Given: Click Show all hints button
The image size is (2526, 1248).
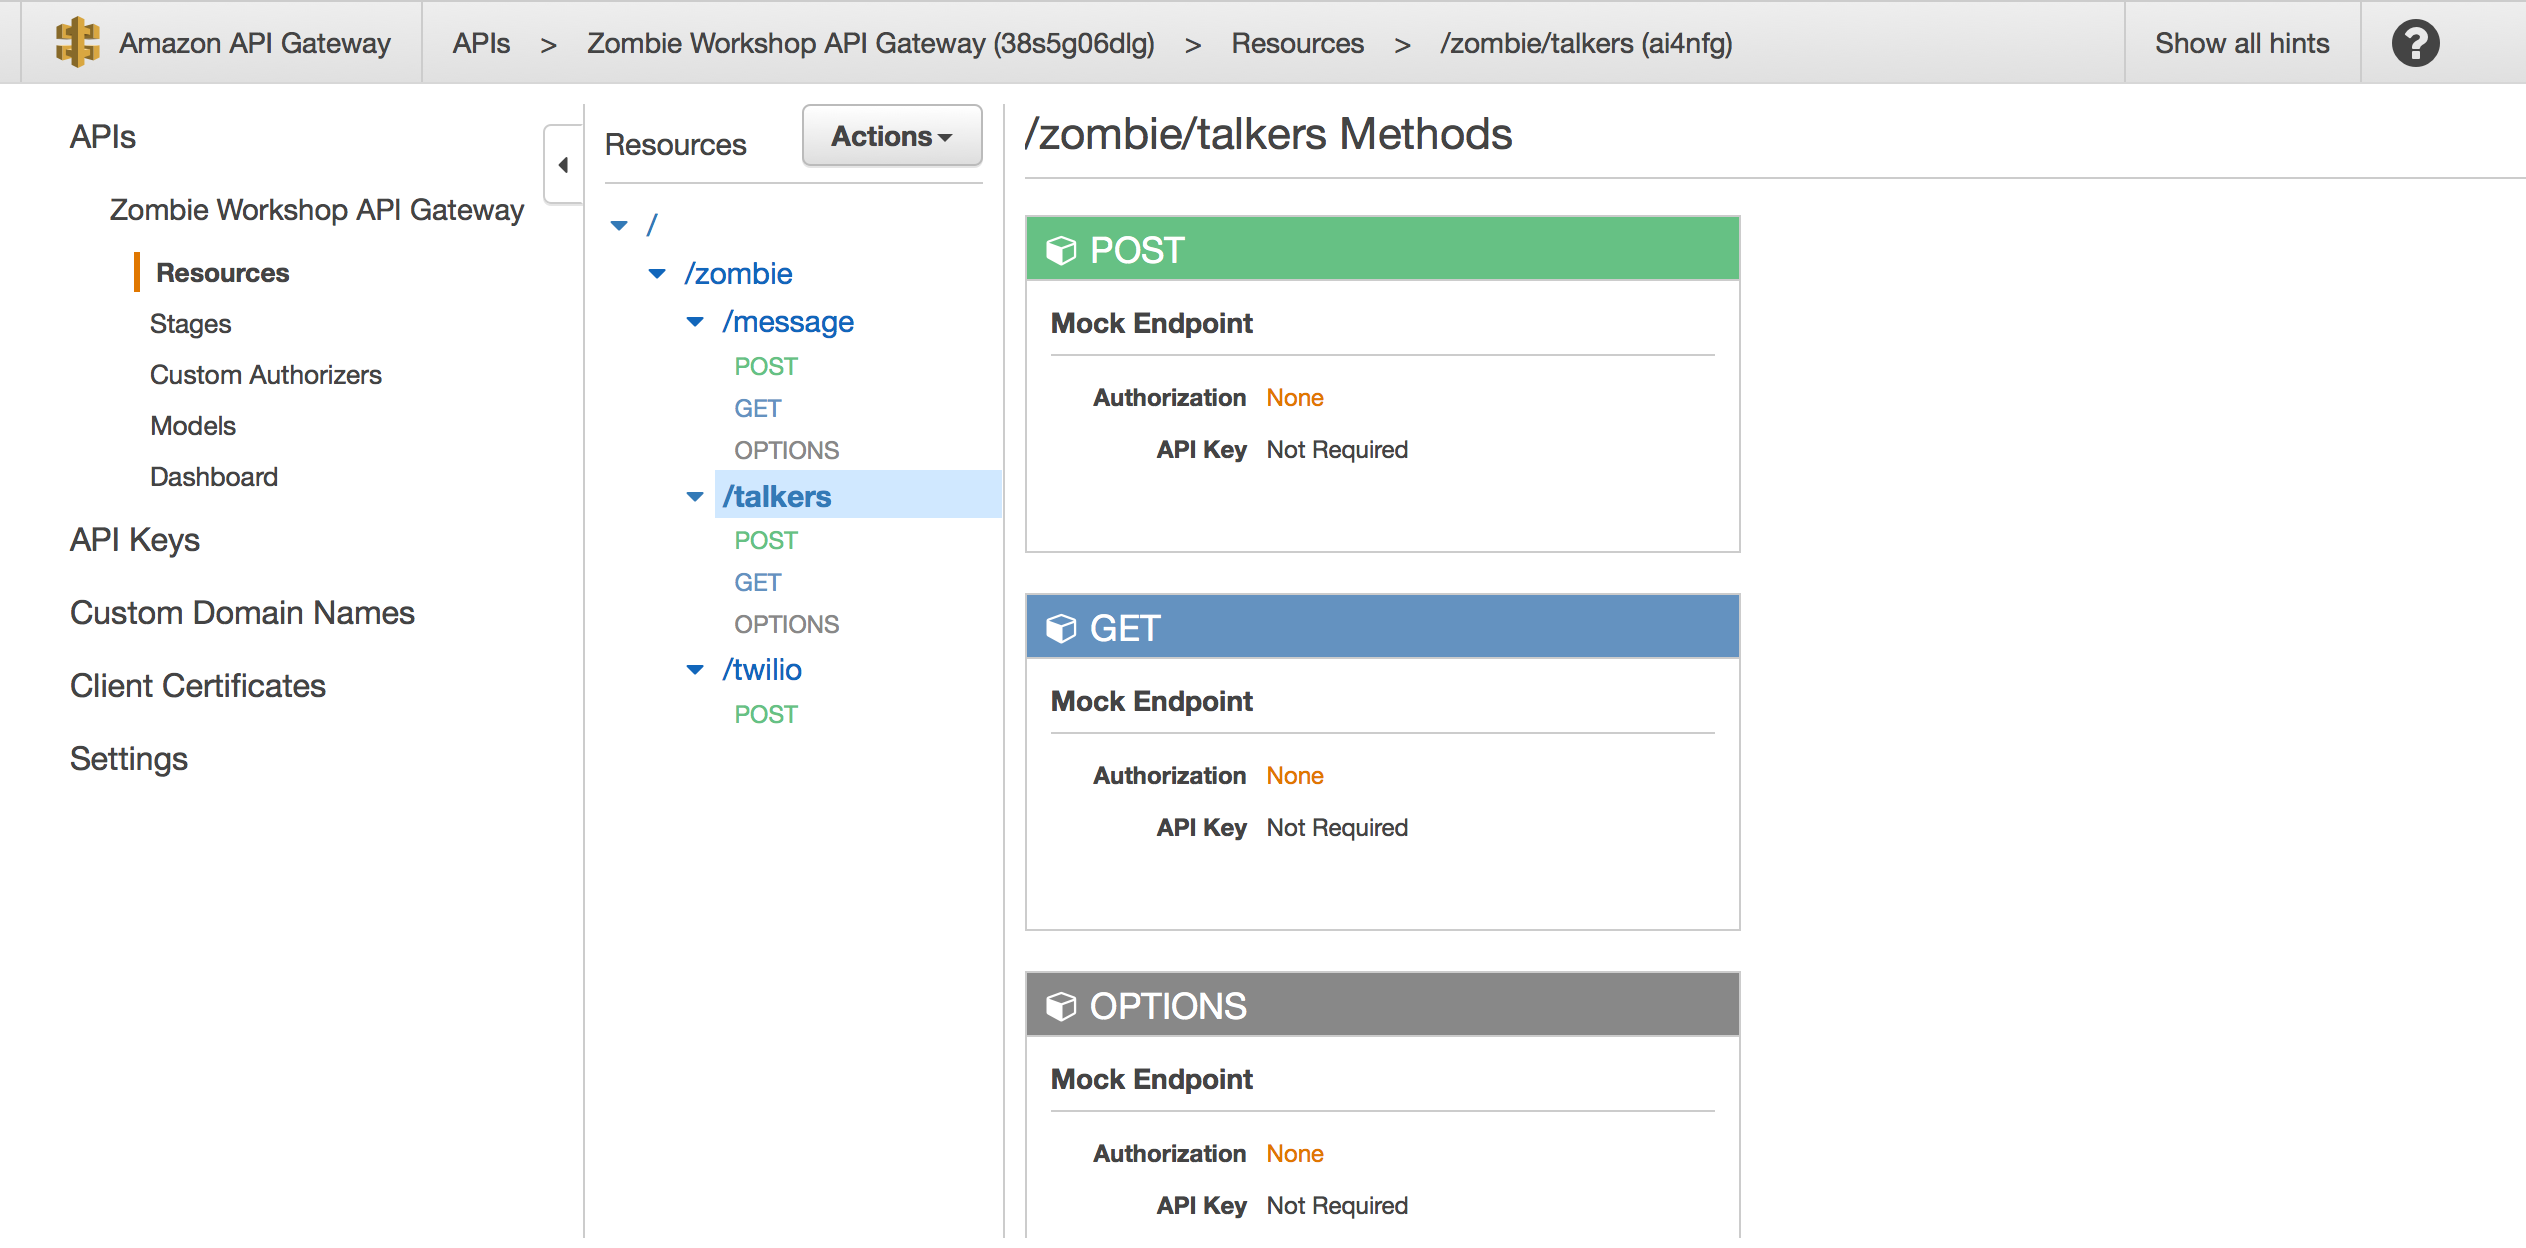Looking at the screenshot, I should [2241, 43].
